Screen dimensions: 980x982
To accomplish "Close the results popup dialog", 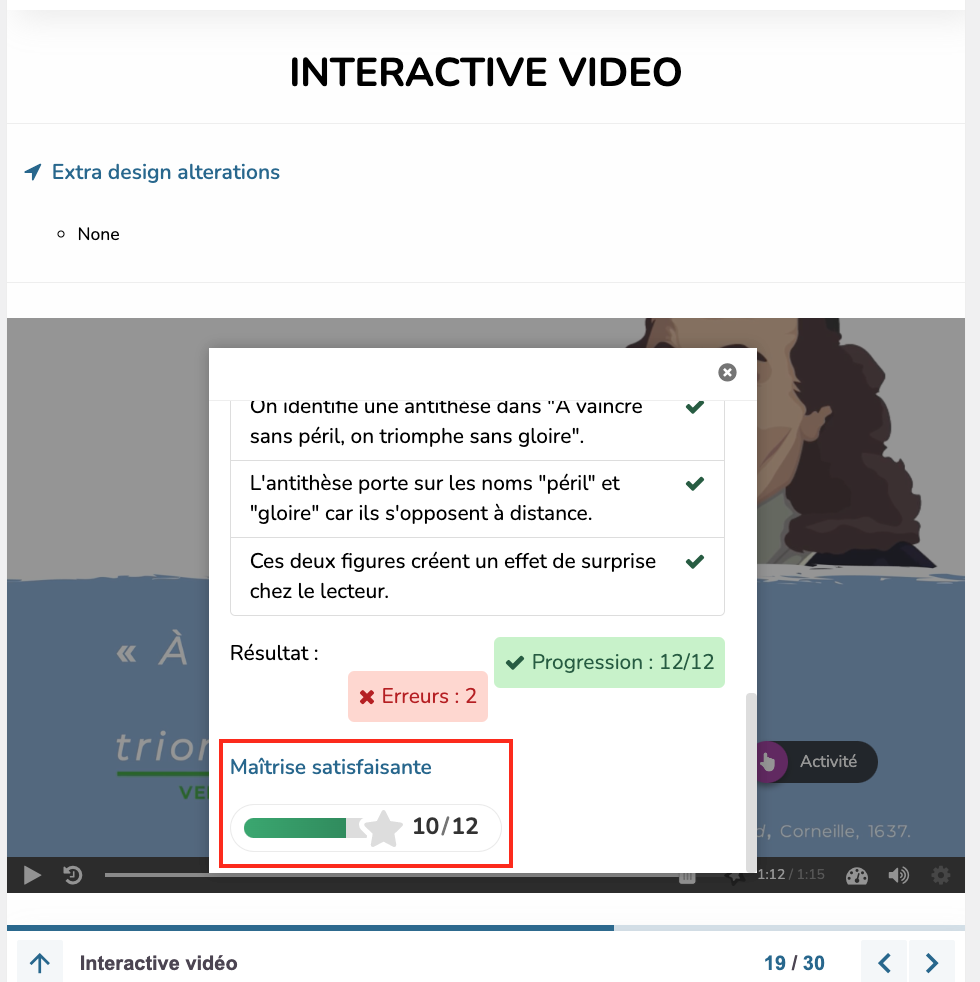I will pyautogui.click(x=726, y=373).
